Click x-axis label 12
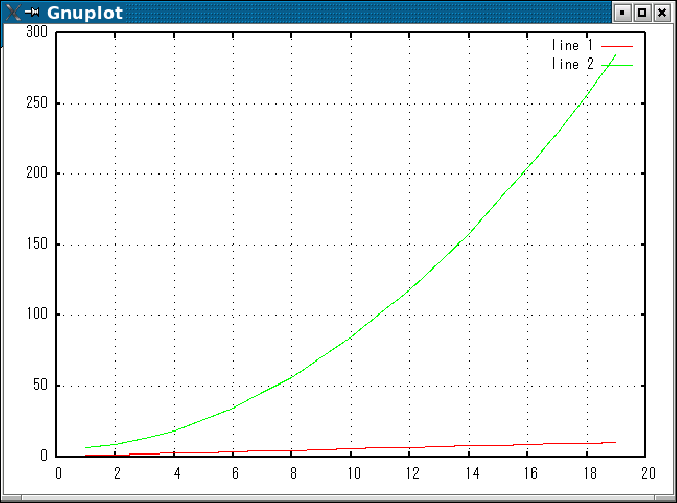Screen dimensions: 677x503 click(x=412, y=473)
